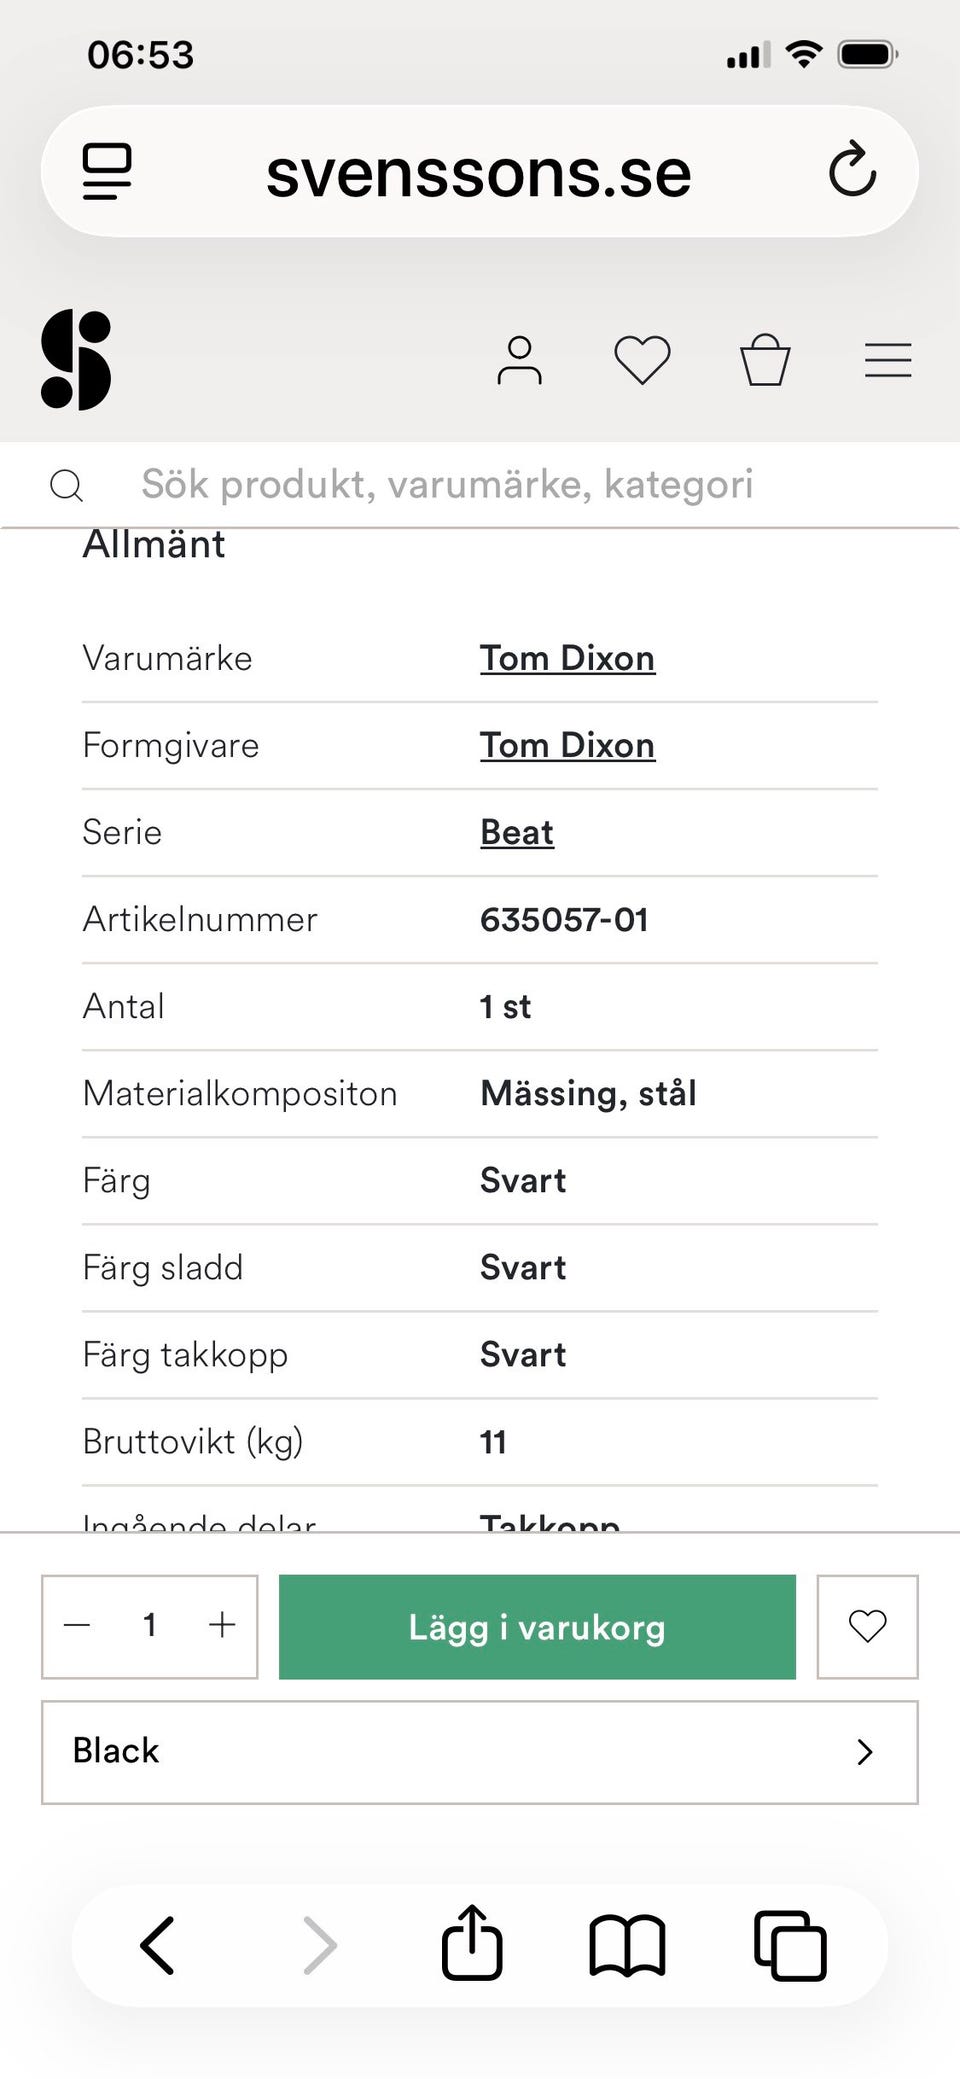Open the Tom Dixon Formgivare link
The width and height of the screenshot is (960, 2079).
point(567,745)
